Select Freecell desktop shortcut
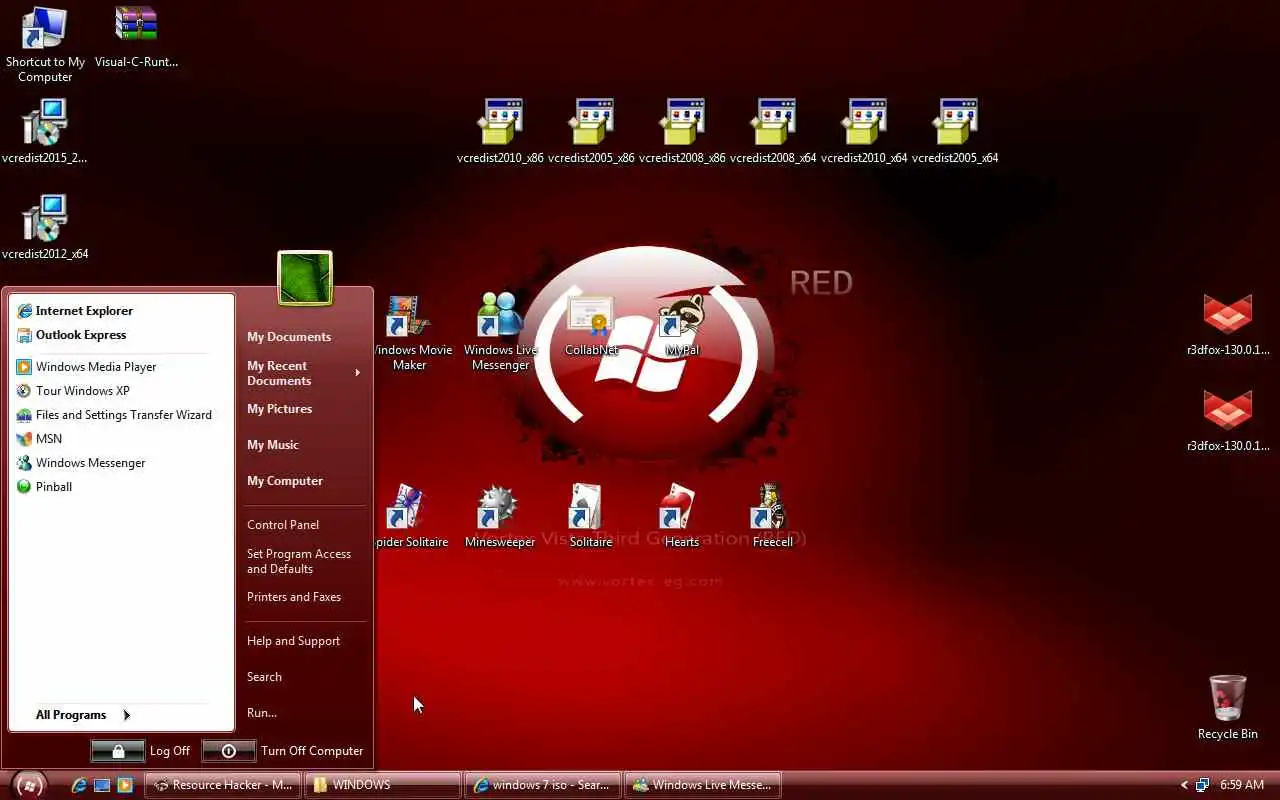Viewport: 1280px width, 800px height. pos(773,517)
